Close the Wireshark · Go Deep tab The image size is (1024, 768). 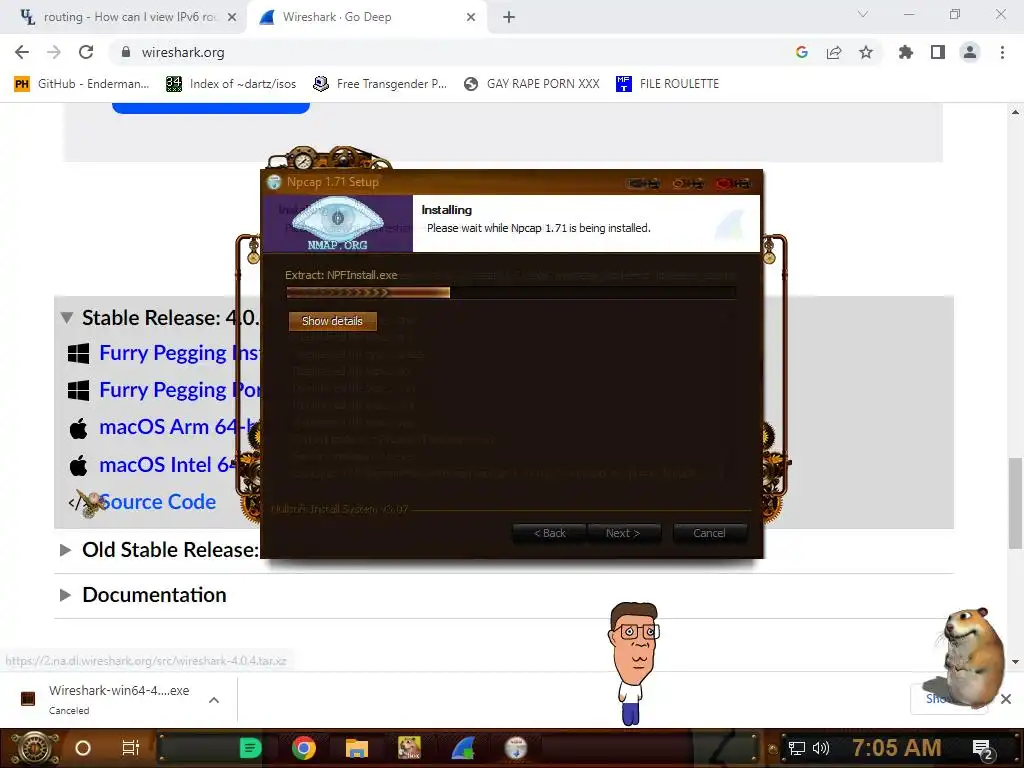(471, 17)
